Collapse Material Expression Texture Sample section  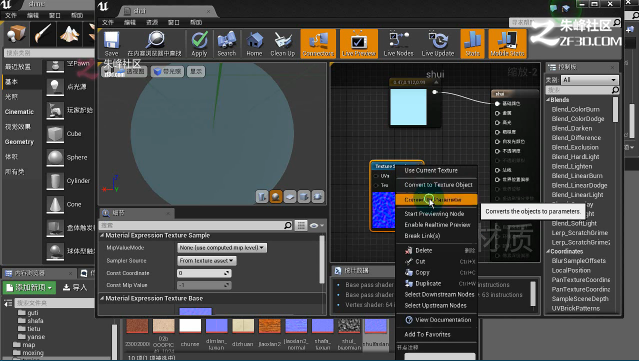(102, 236)
